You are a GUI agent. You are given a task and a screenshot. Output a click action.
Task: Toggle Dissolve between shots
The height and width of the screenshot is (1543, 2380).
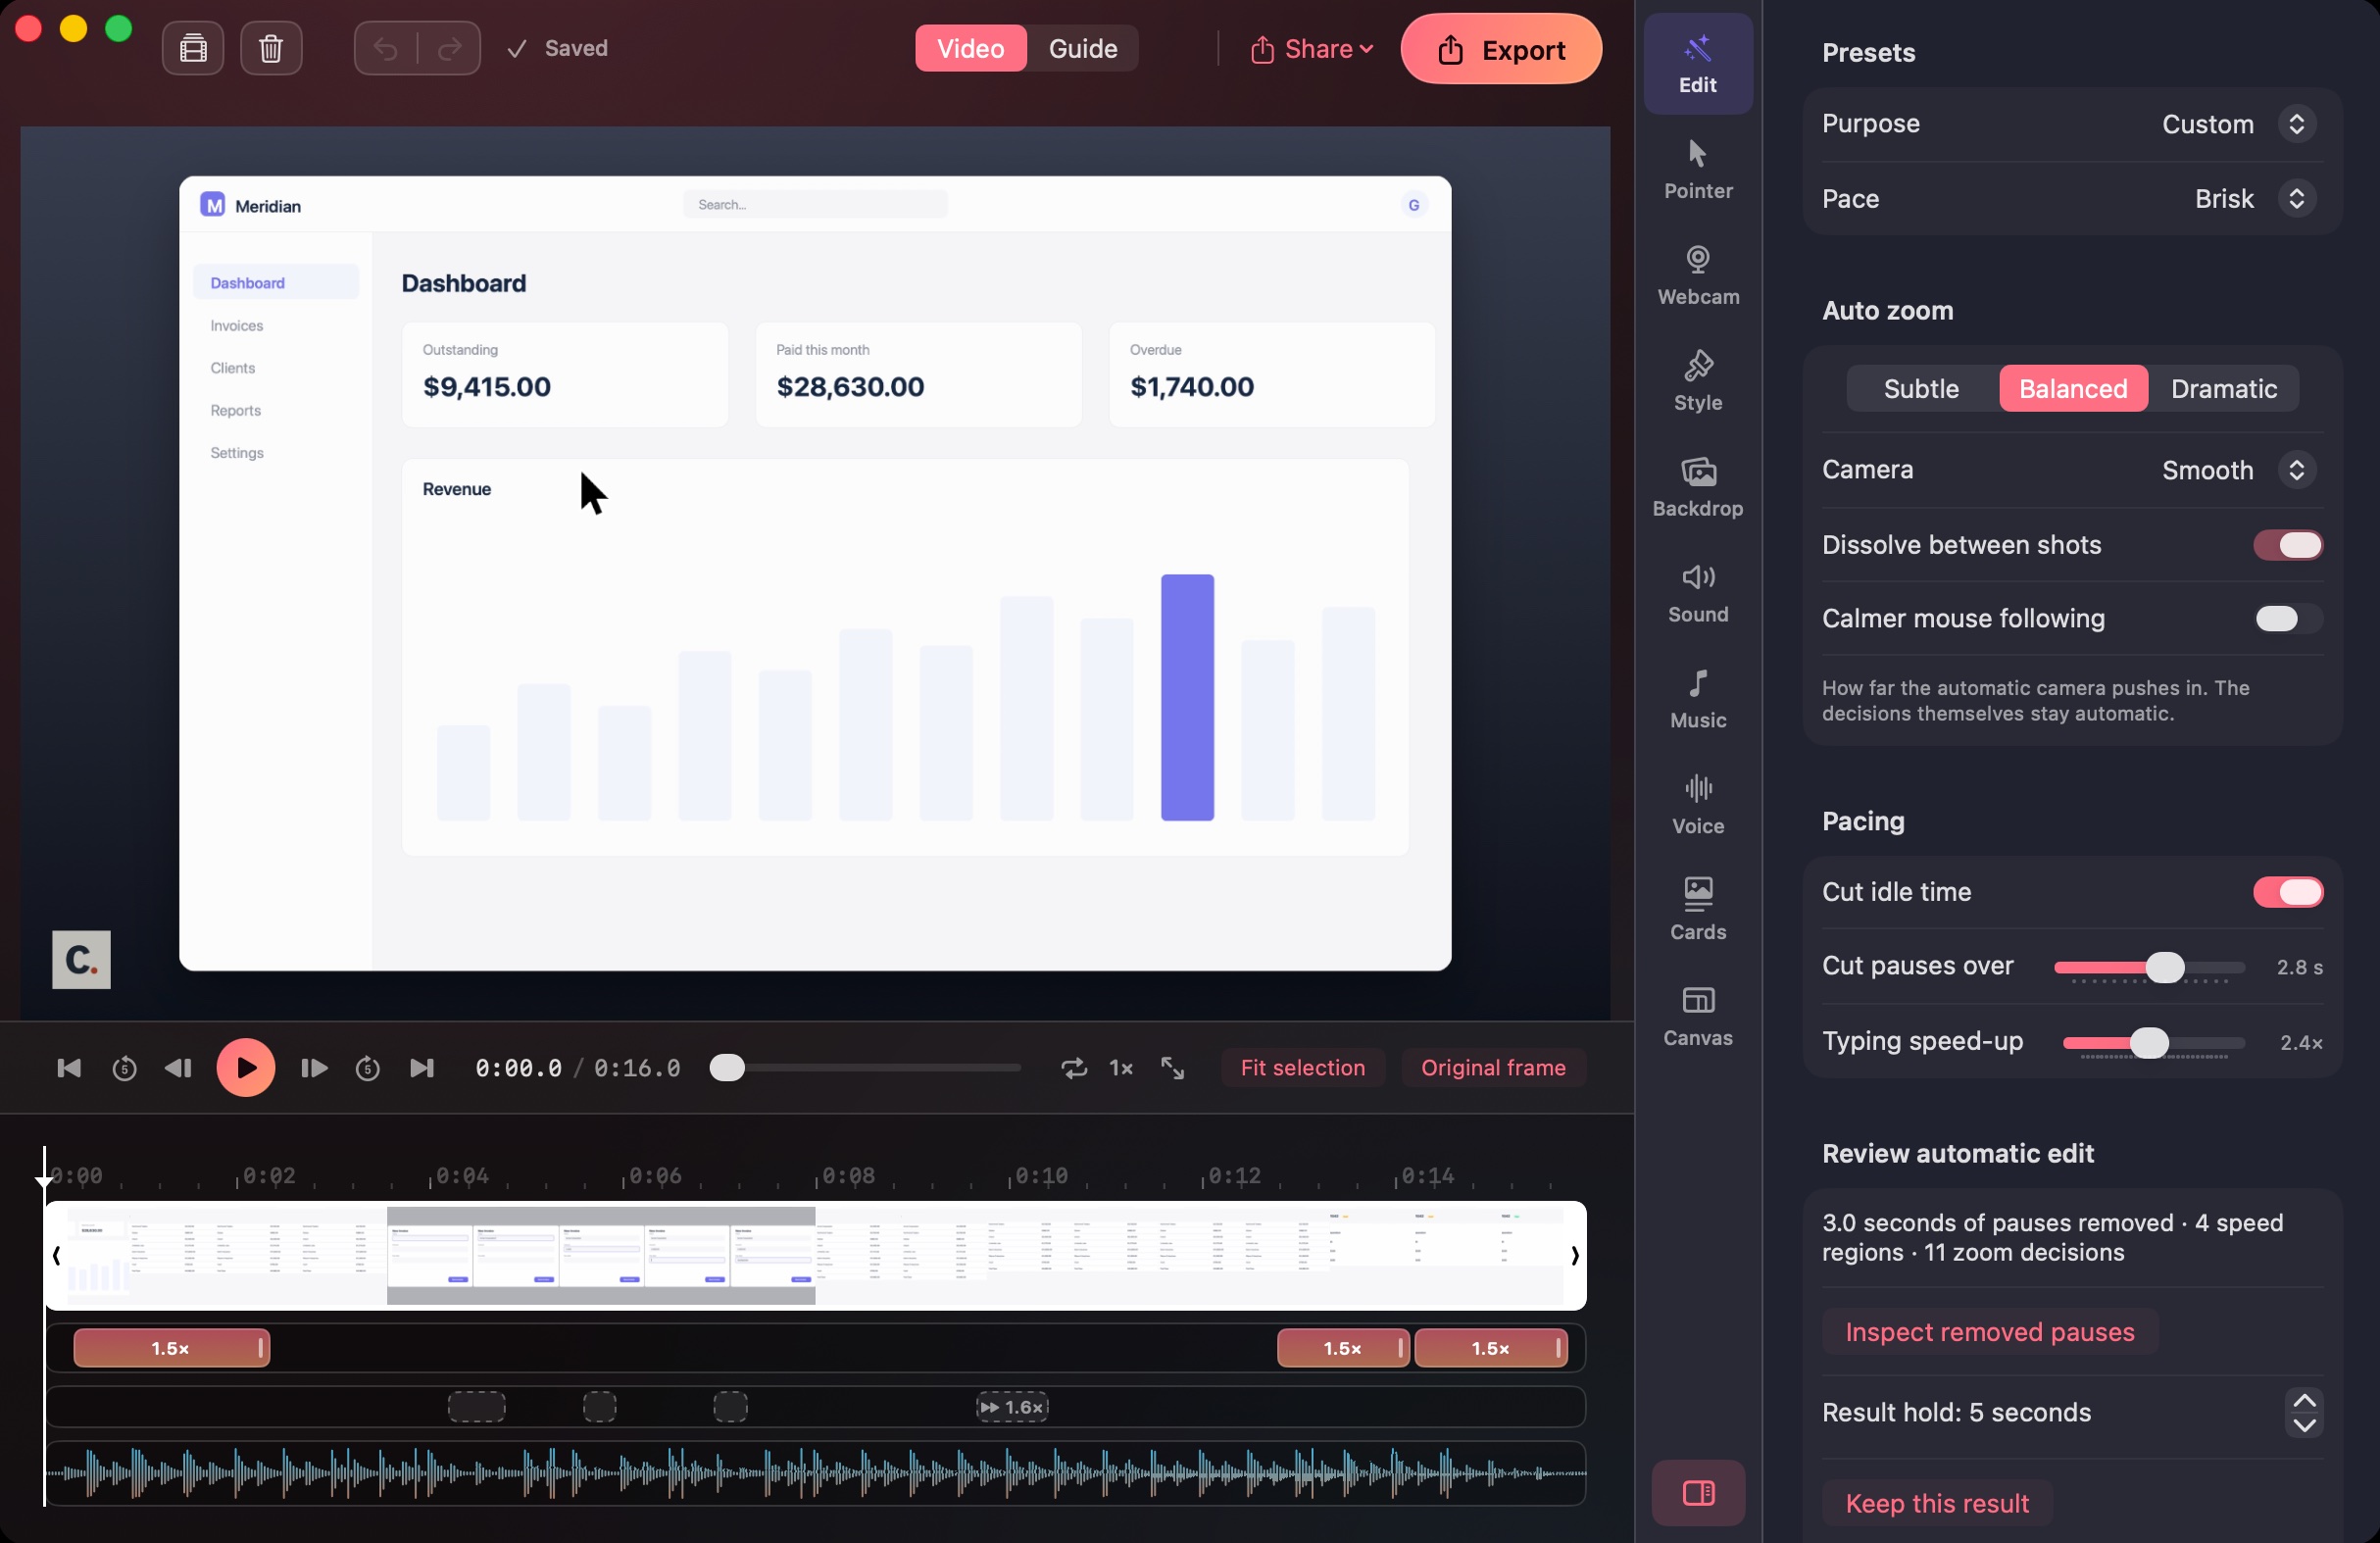click(x=2287, y=545)
